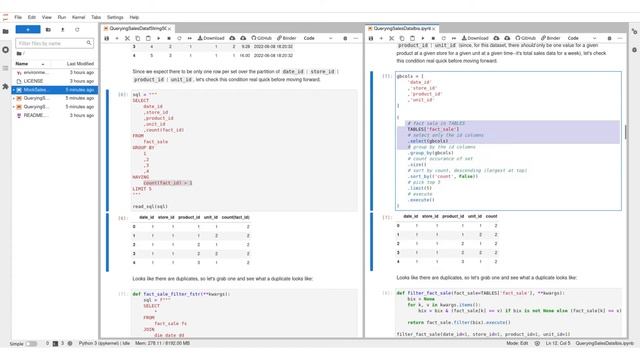The width and height of the screenshot is (640, 360).
Task: Click the Refresh File List icon
Action: 77,29
